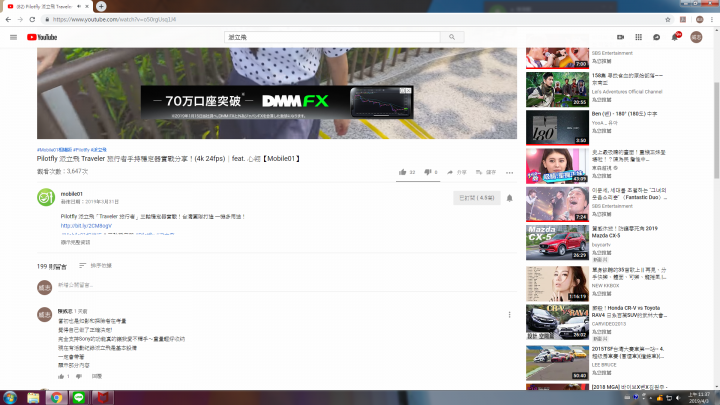720x405 pixels.
Task: Select the Pilotfly YouTube browser tab
Action: click(46, 6)
